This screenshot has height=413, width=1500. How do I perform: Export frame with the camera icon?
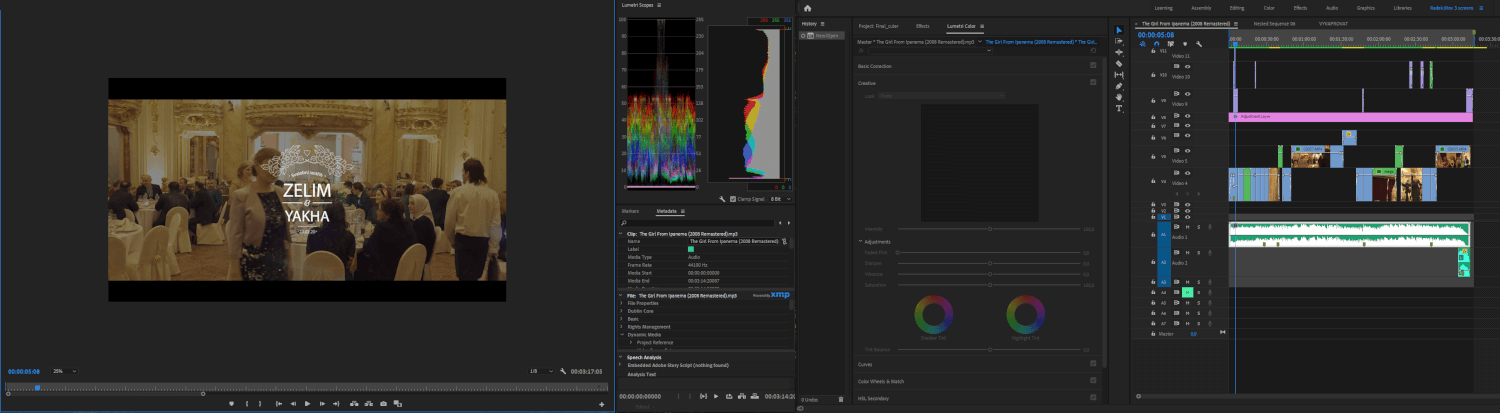[383, 403]
